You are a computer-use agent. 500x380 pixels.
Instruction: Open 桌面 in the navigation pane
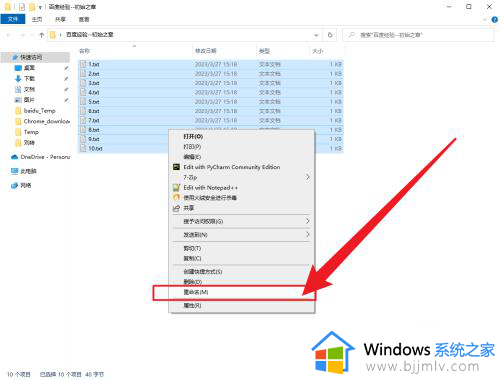click(x=29, y=68)
